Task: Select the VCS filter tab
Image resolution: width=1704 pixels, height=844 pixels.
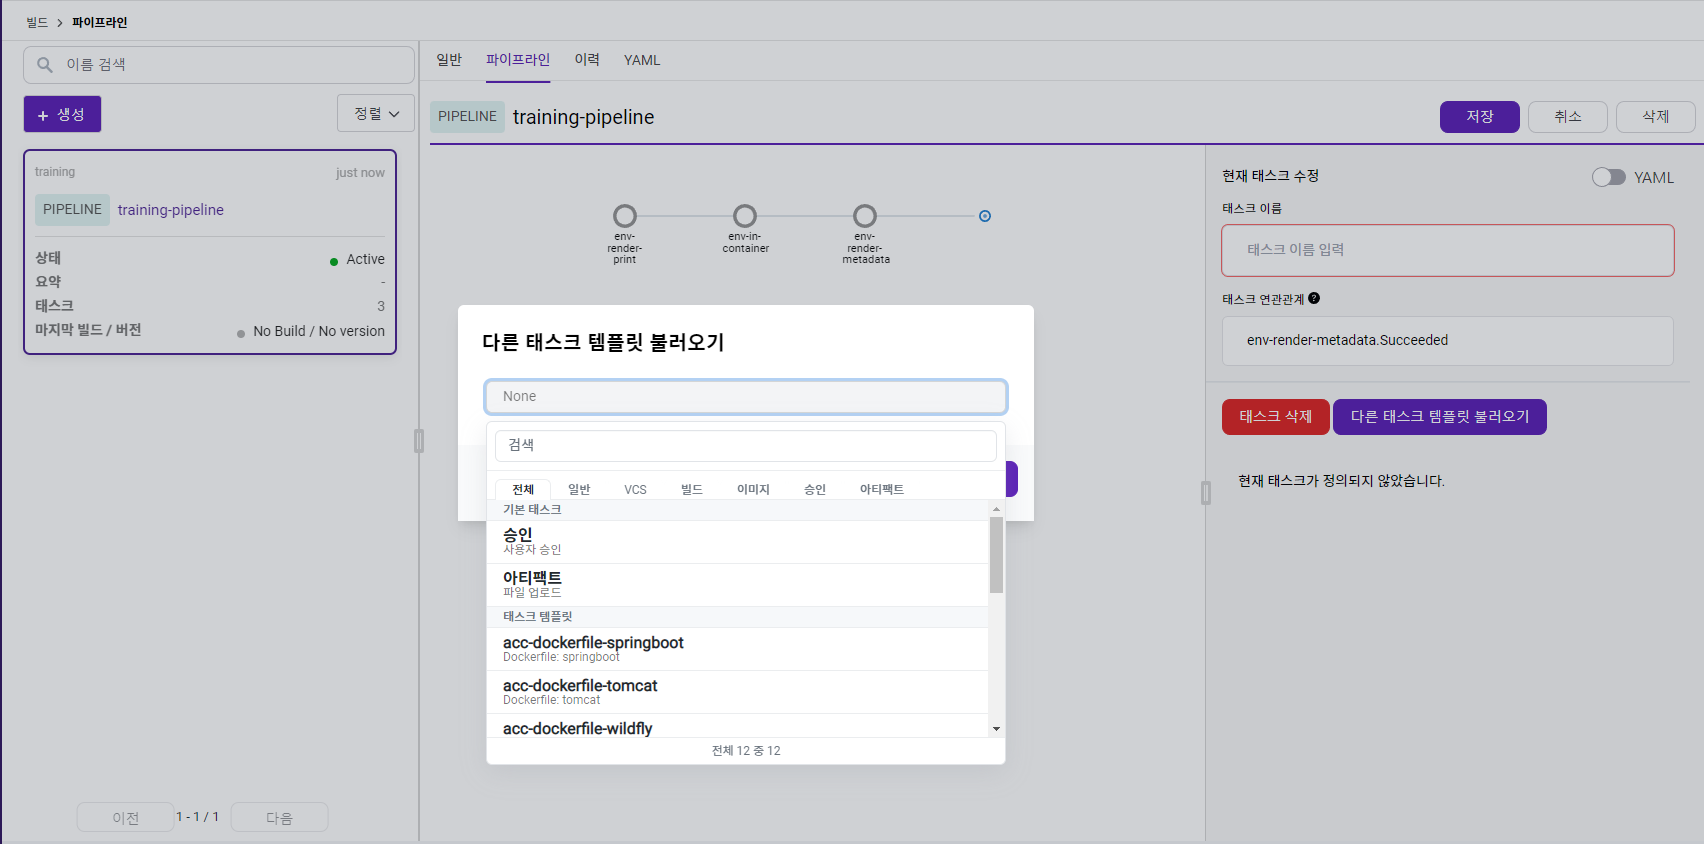Action: coord(635,489)
